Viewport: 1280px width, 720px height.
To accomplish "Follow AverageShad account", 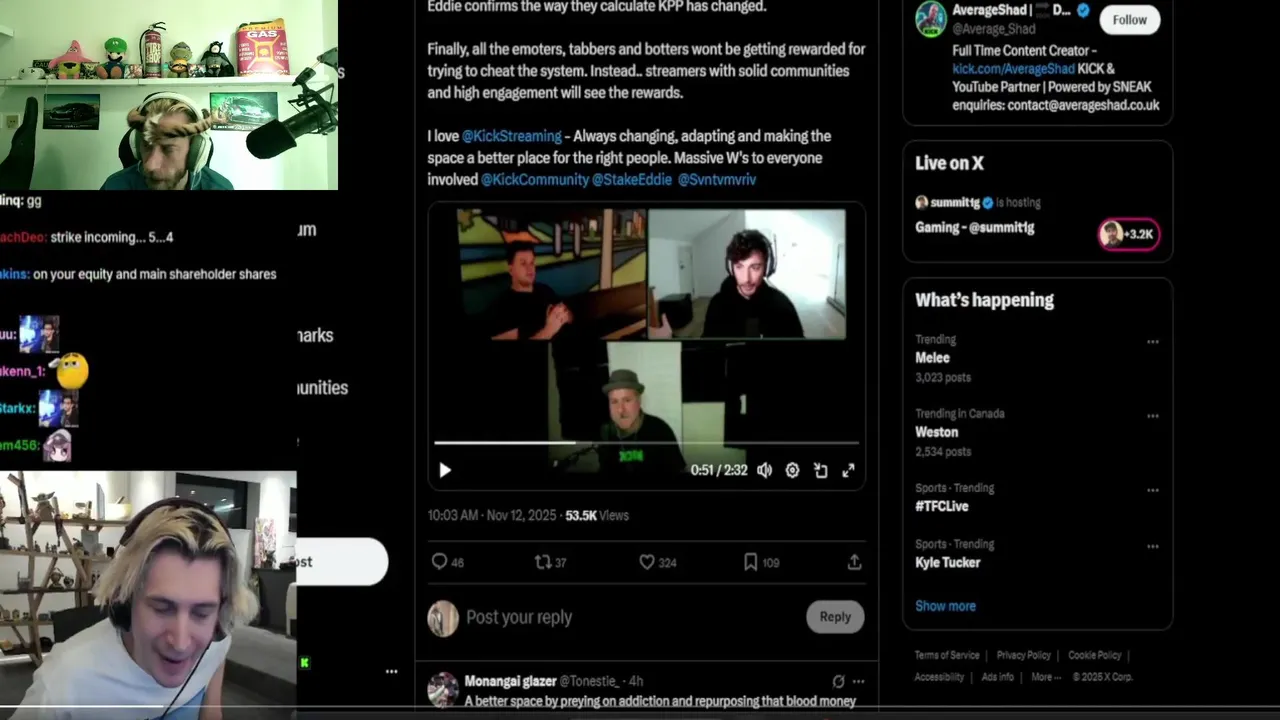I will pyautogui.click(x=1130, y=20).
